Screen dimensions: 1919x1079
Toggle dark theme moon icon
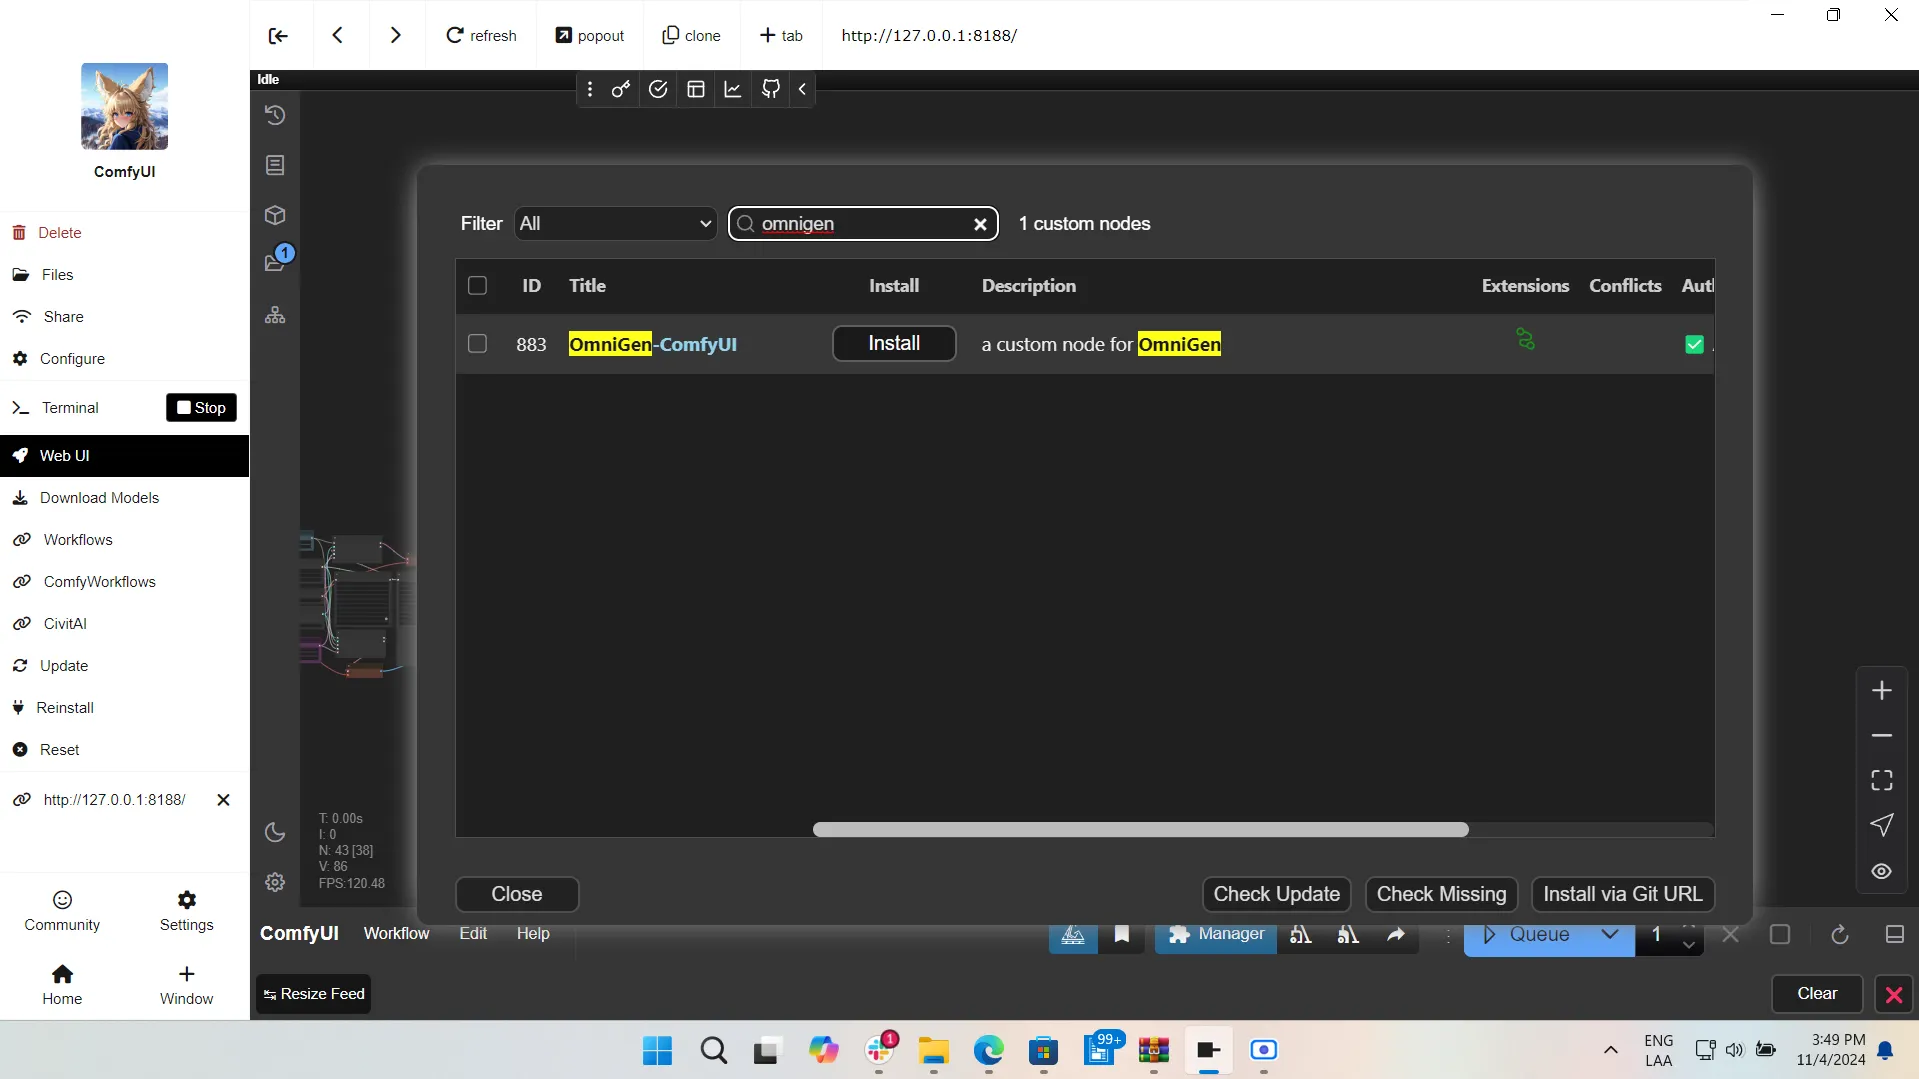(275, 832)
